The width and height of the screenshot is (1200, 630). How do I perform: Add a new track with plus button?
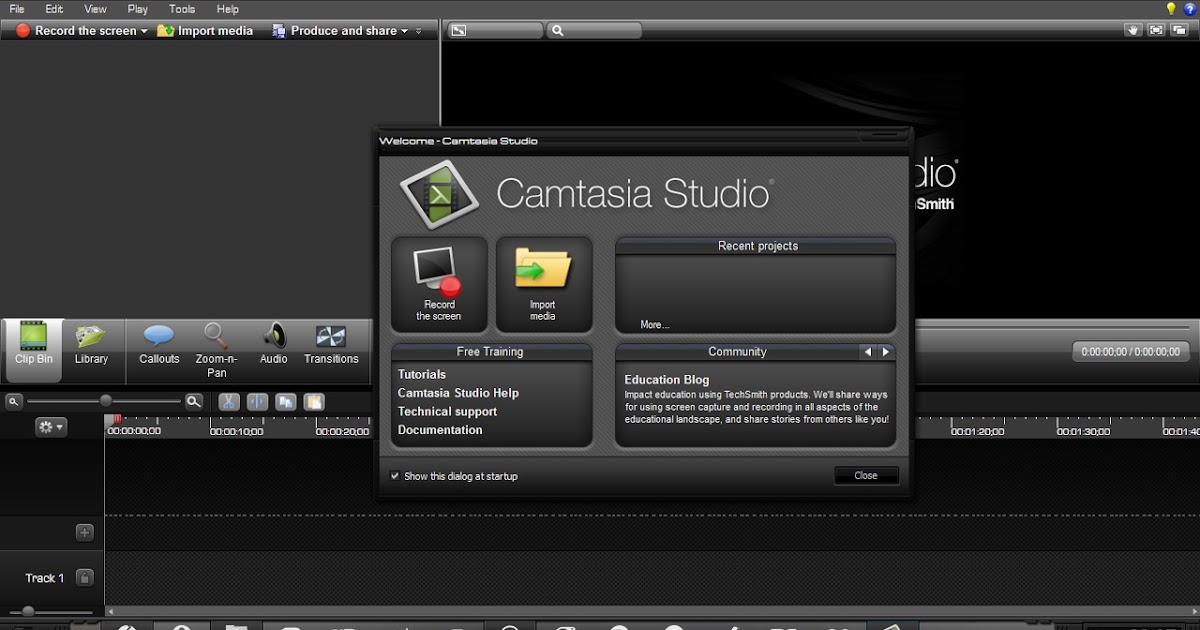85,533
